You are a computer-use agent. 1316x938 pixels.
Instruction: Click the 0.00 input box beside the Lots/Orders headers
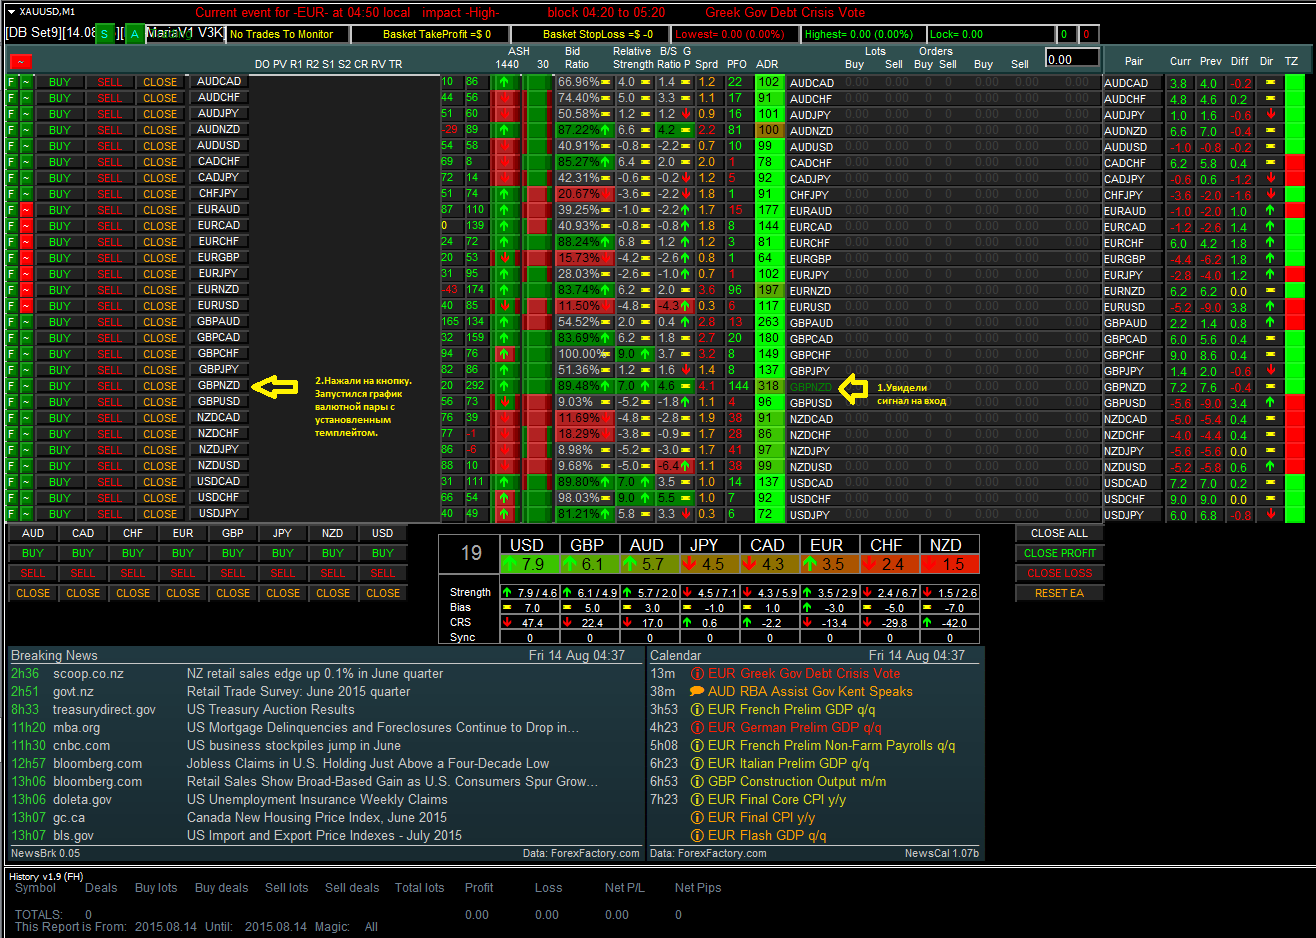click(1072, 59)
